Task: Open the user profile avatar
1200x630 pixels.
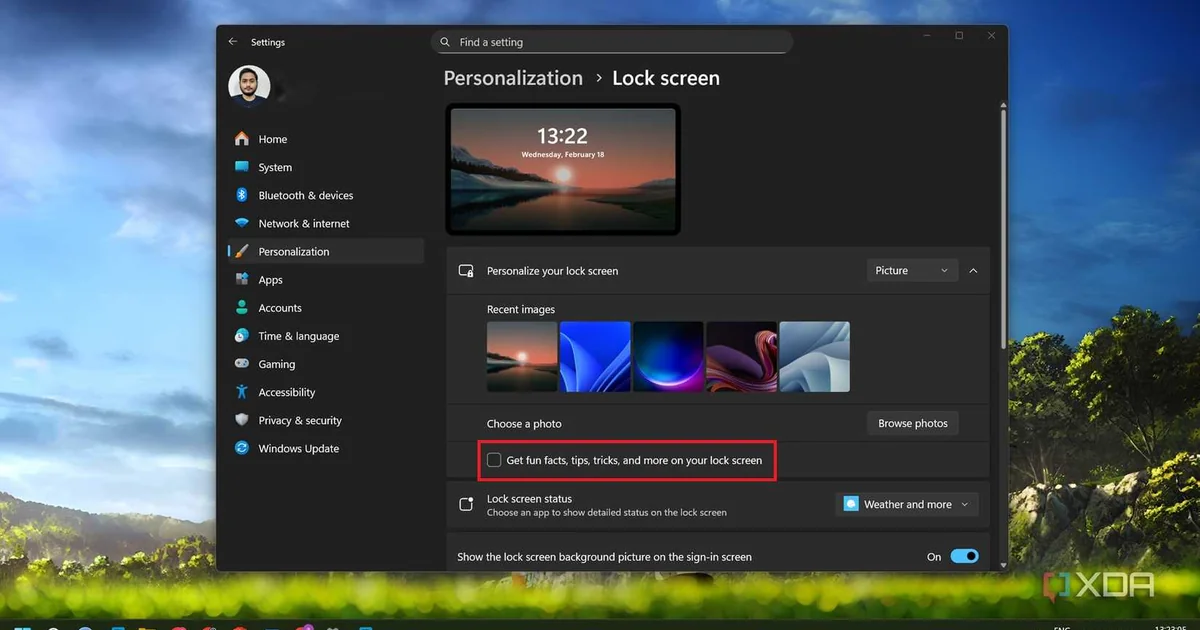Action: [x=249, y=87]
